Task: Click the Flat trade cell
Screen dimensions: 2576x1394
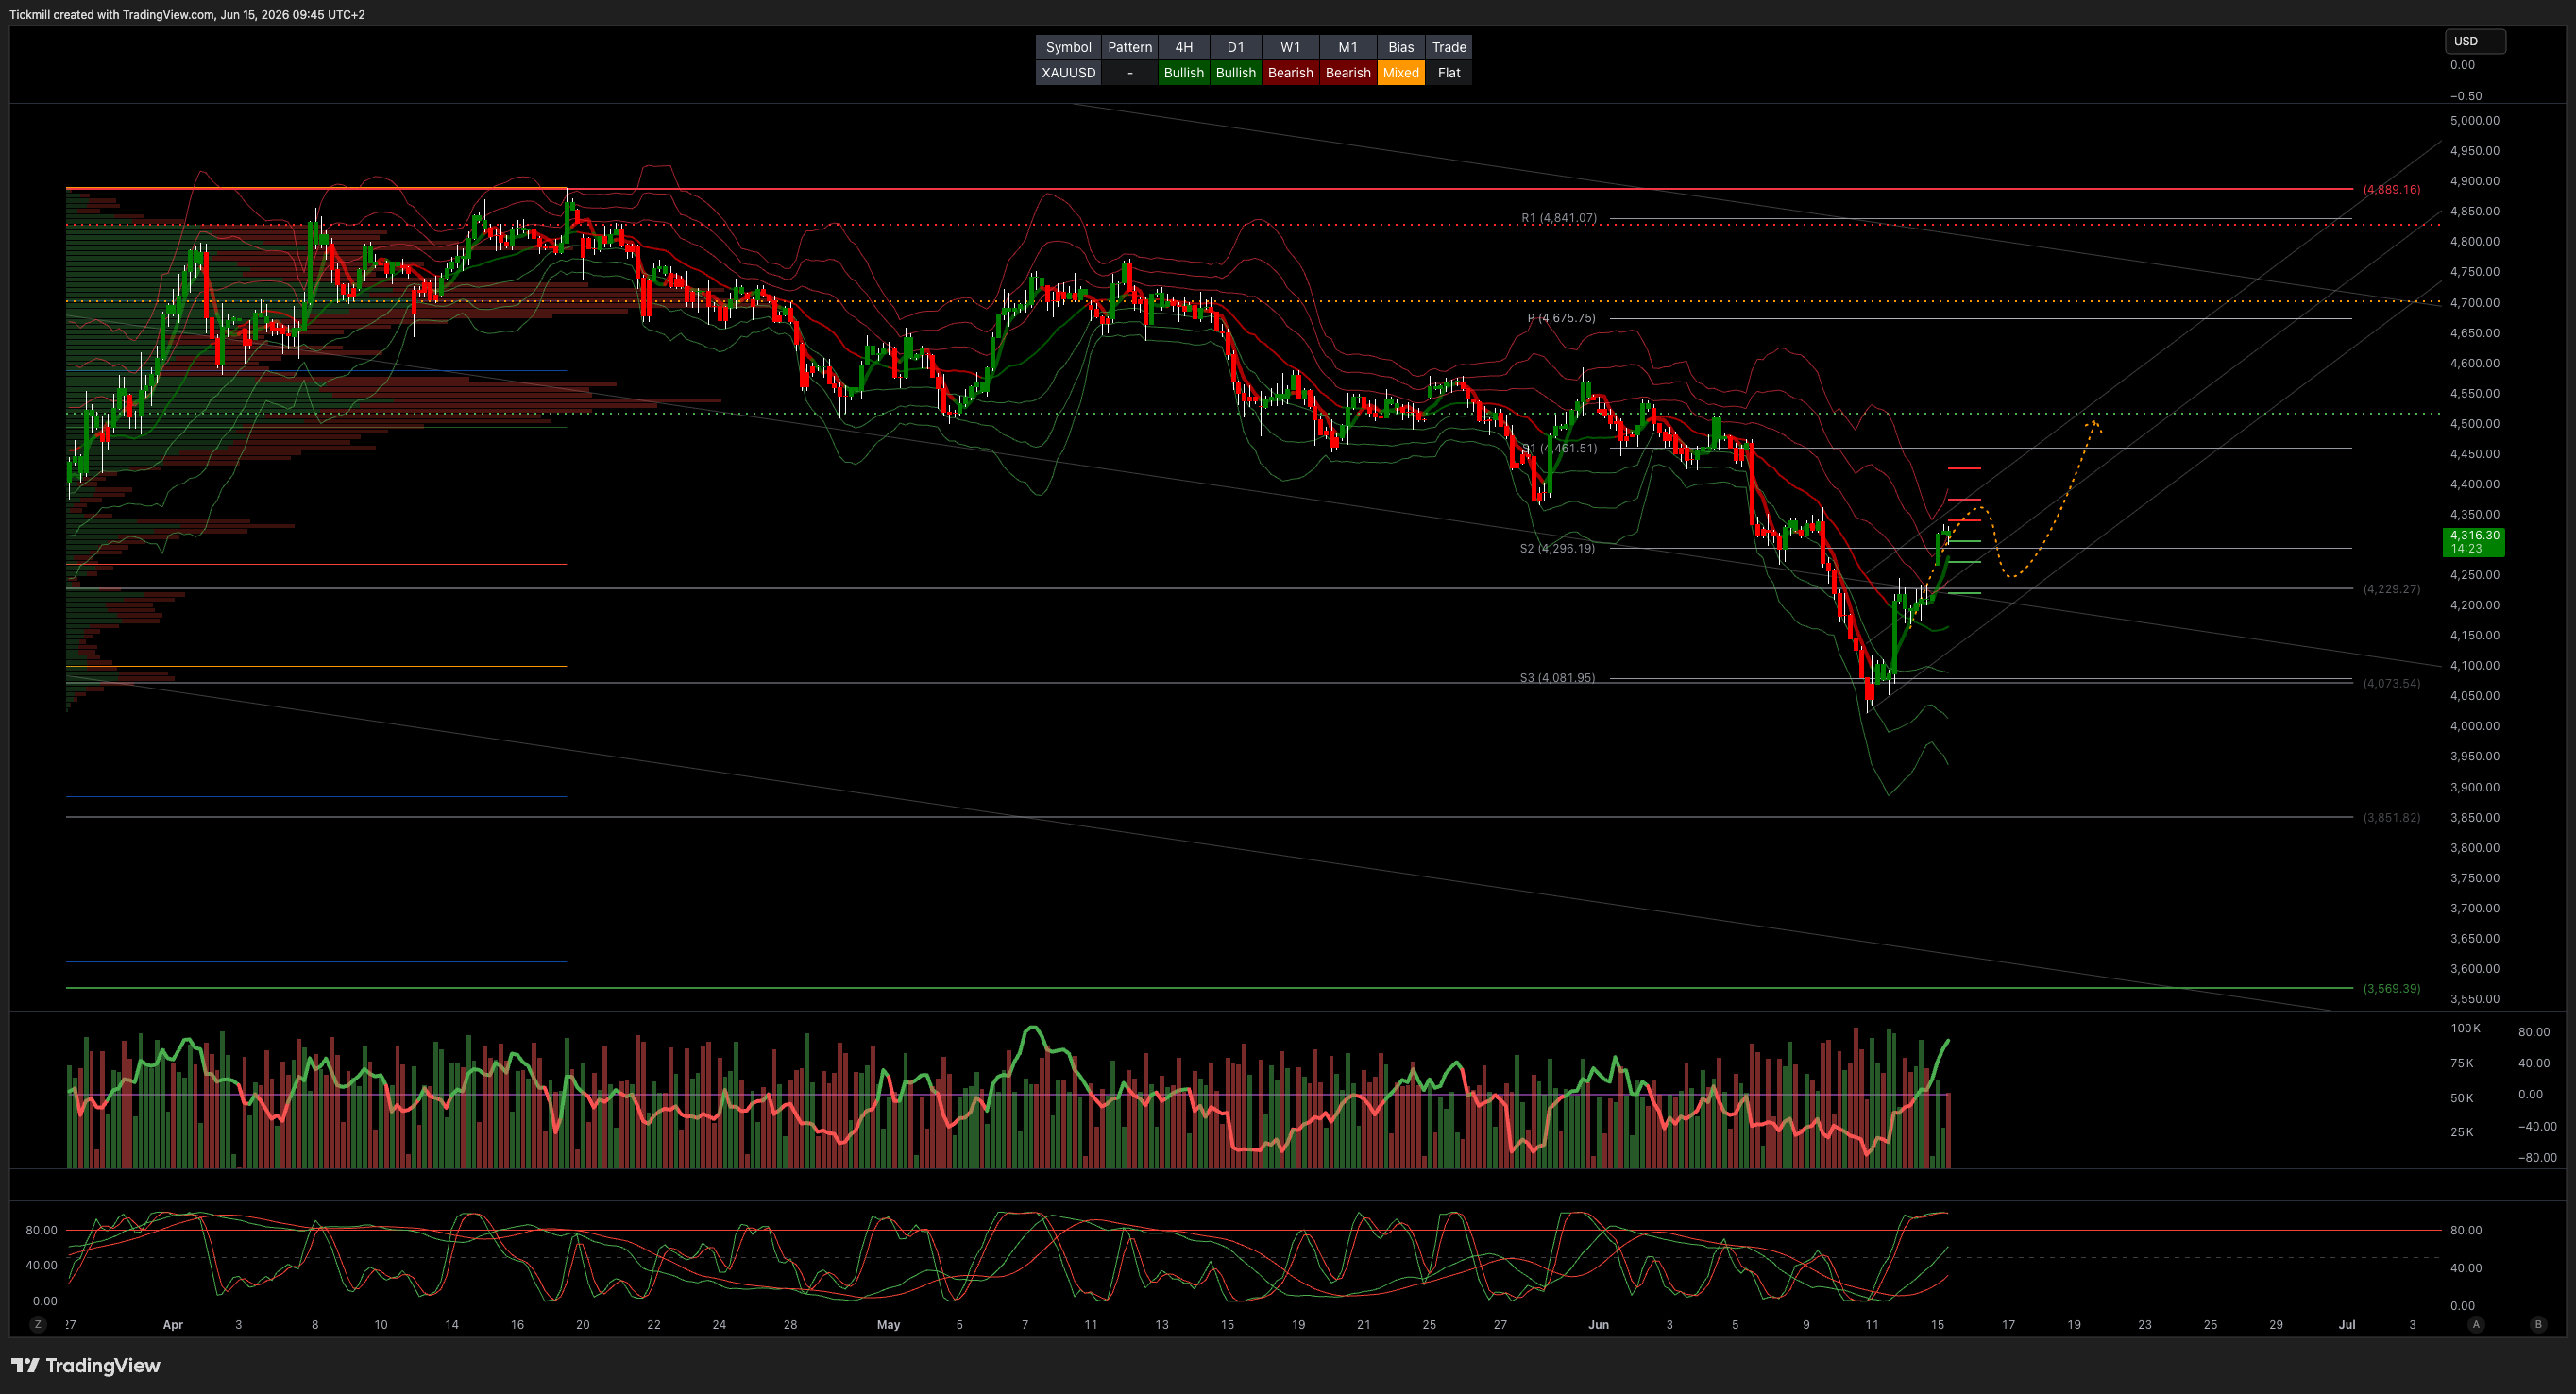Action: tap(1449, 73)
